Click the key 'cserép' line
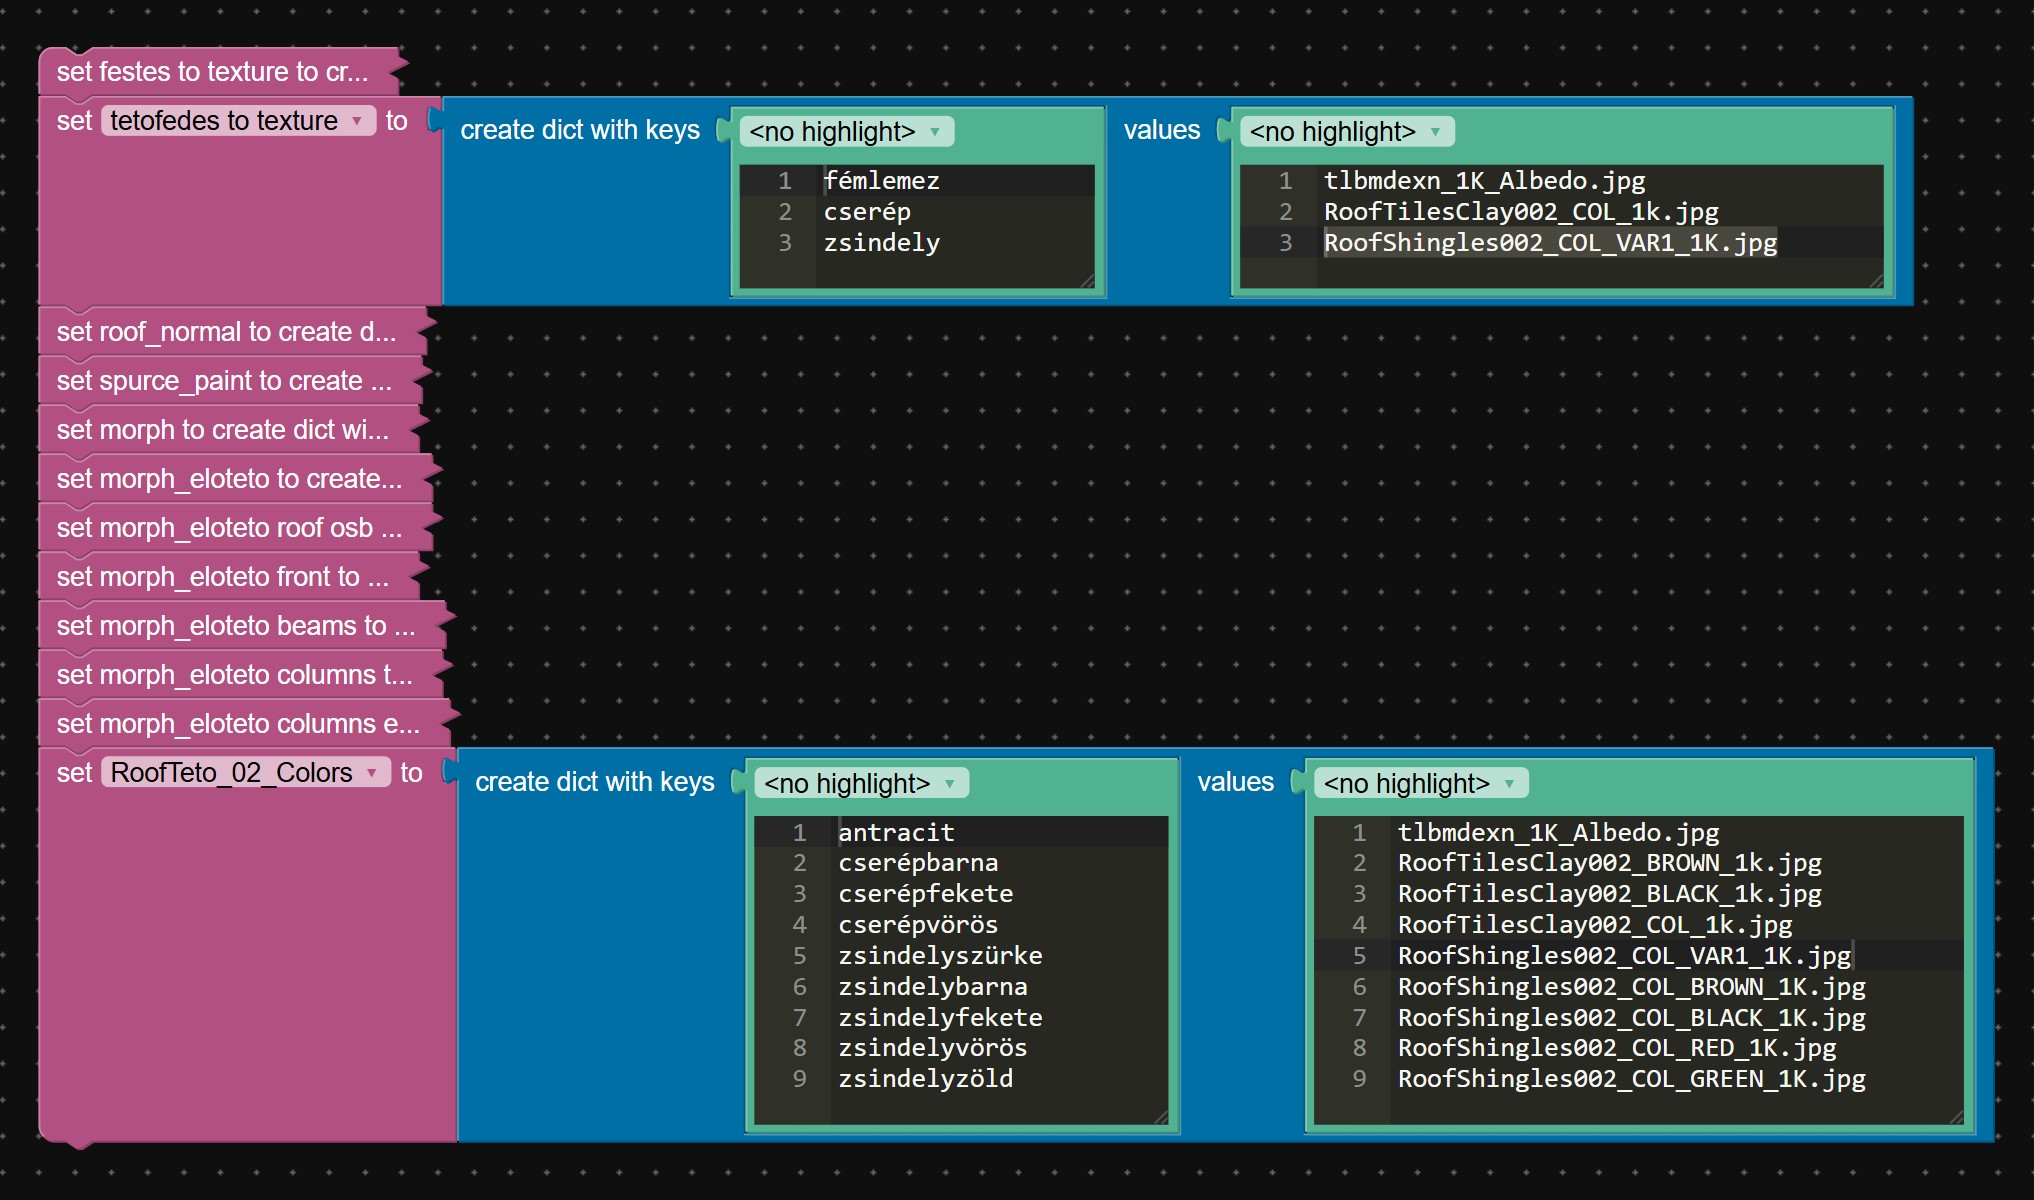The height and width of the screenshot is (1200, 2034). pyautogui.click(x=866, y=212)
